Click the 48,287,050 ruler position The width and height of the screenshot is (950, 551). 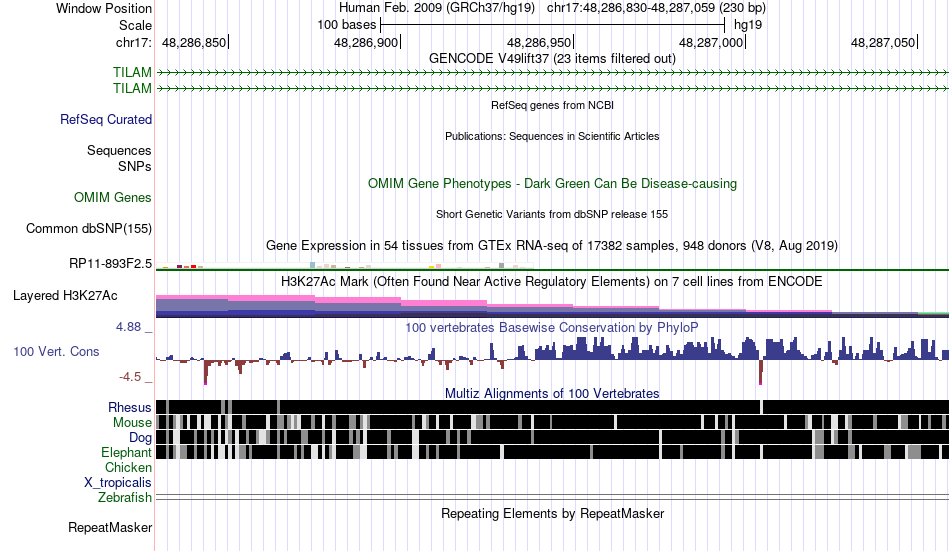(883, 42)
